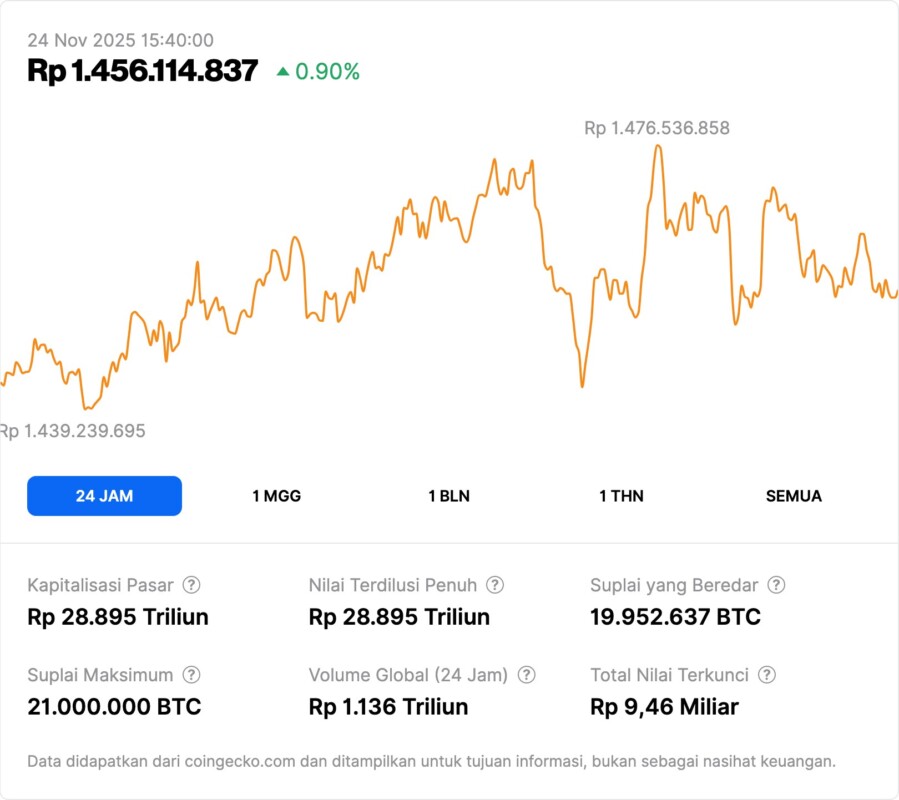Screen dimensions: 899x800
Task: Click the green price change arrow
Action: 283,71
